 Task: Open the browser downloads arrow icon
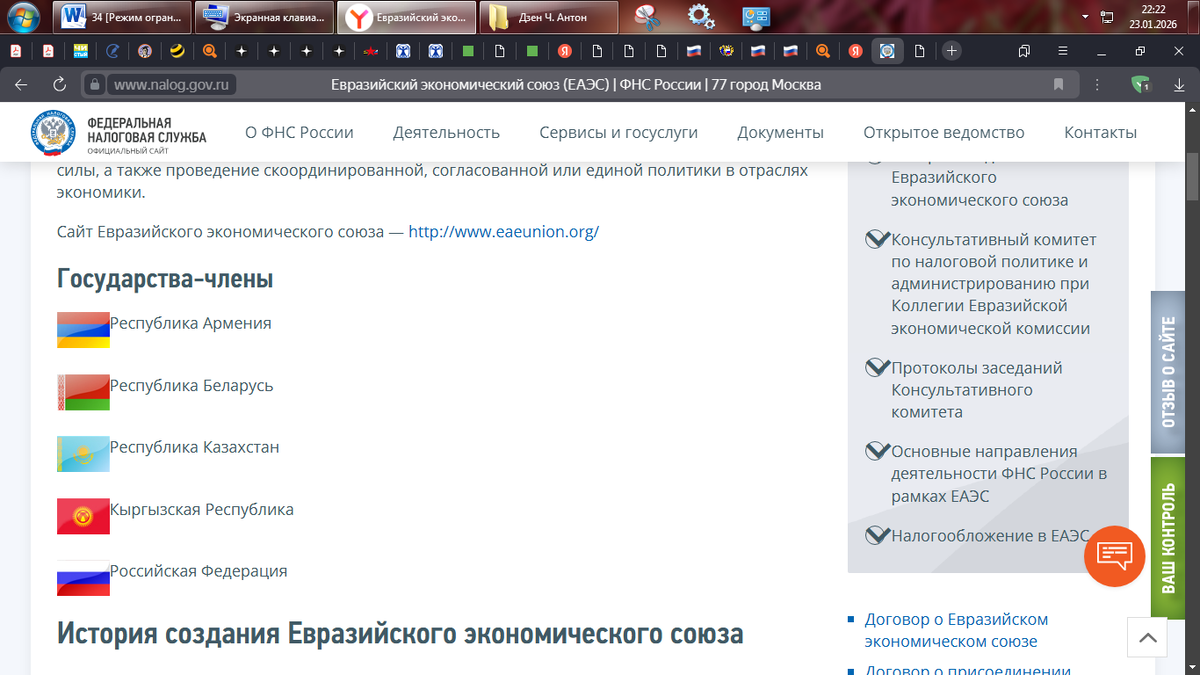pos(1179,85)
